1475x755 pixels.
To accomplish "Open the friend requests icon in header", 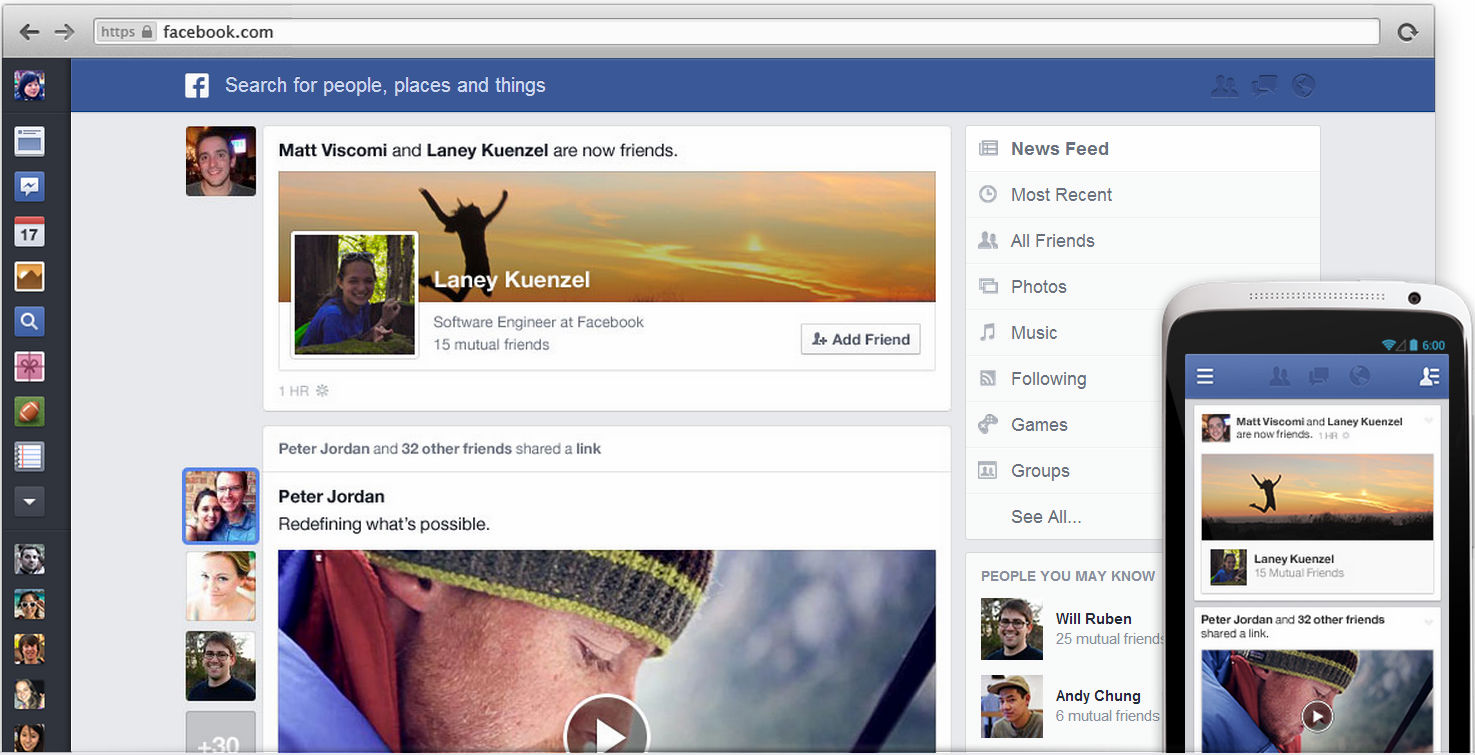I will tap(1224, 86).
